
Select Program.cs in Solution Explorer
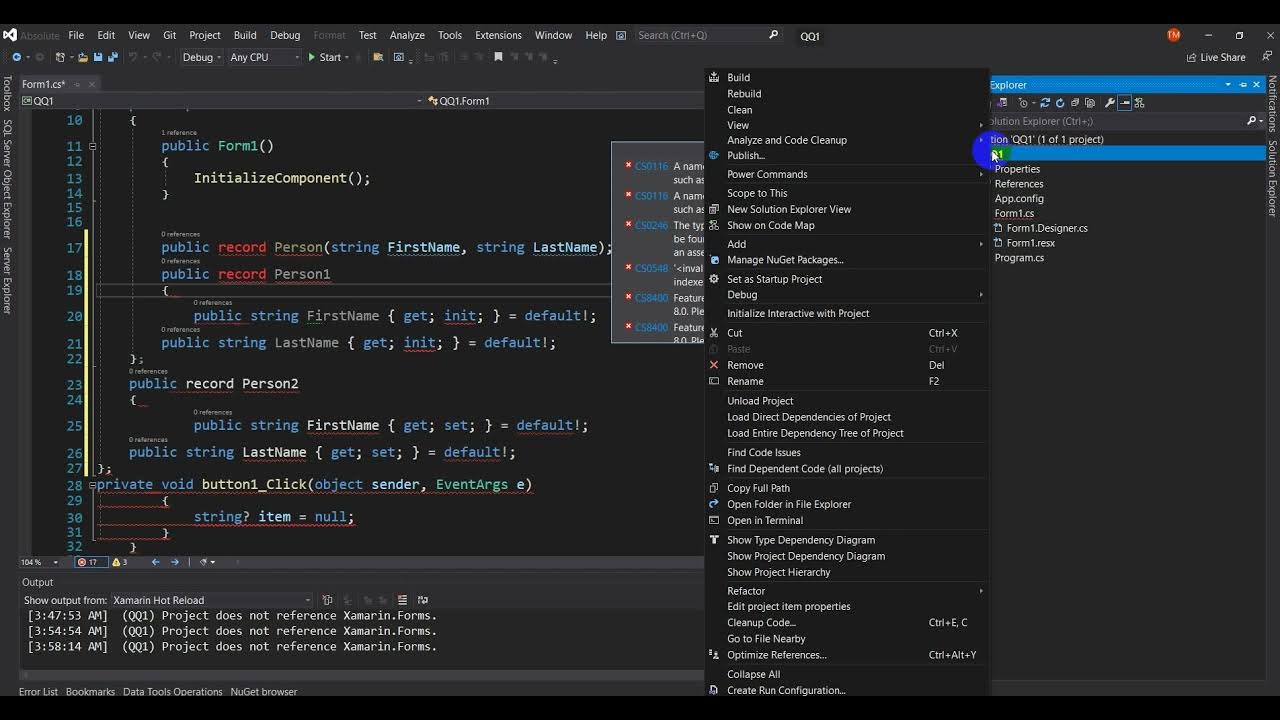pos(1019,258)
